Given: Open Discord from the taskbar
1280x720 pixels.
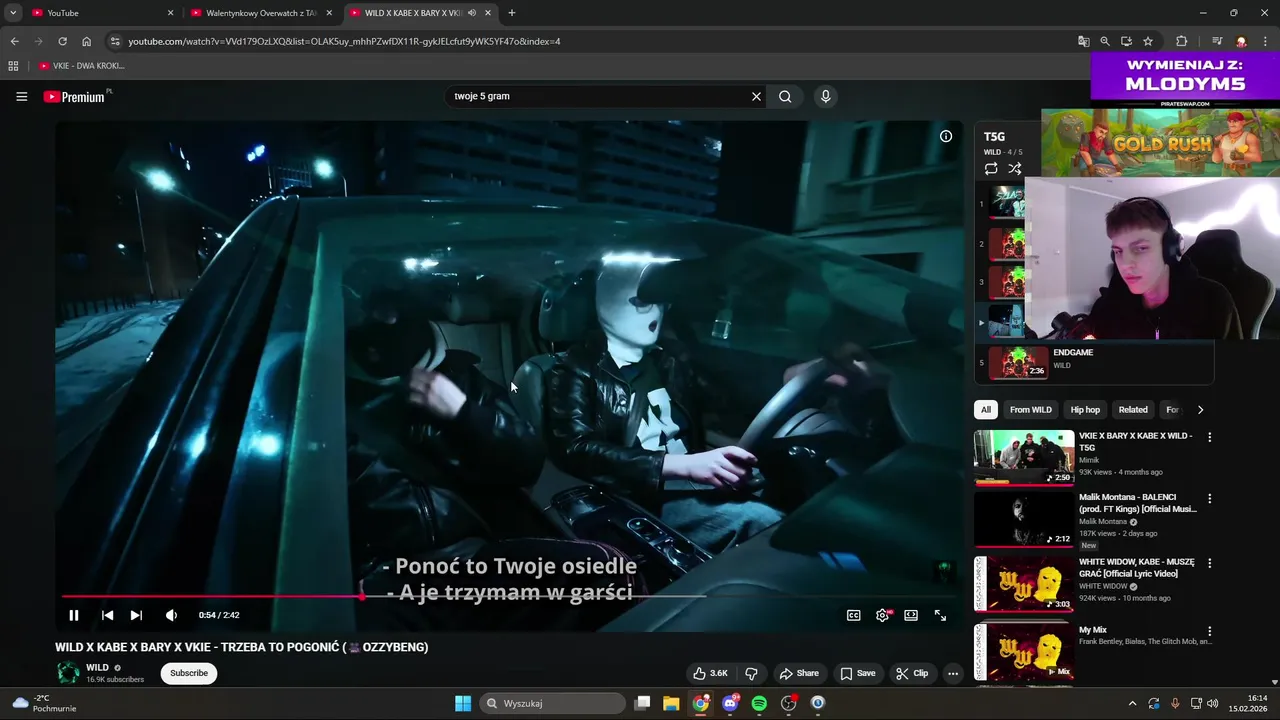Looking at the screenshot, I should click(730, 703).
